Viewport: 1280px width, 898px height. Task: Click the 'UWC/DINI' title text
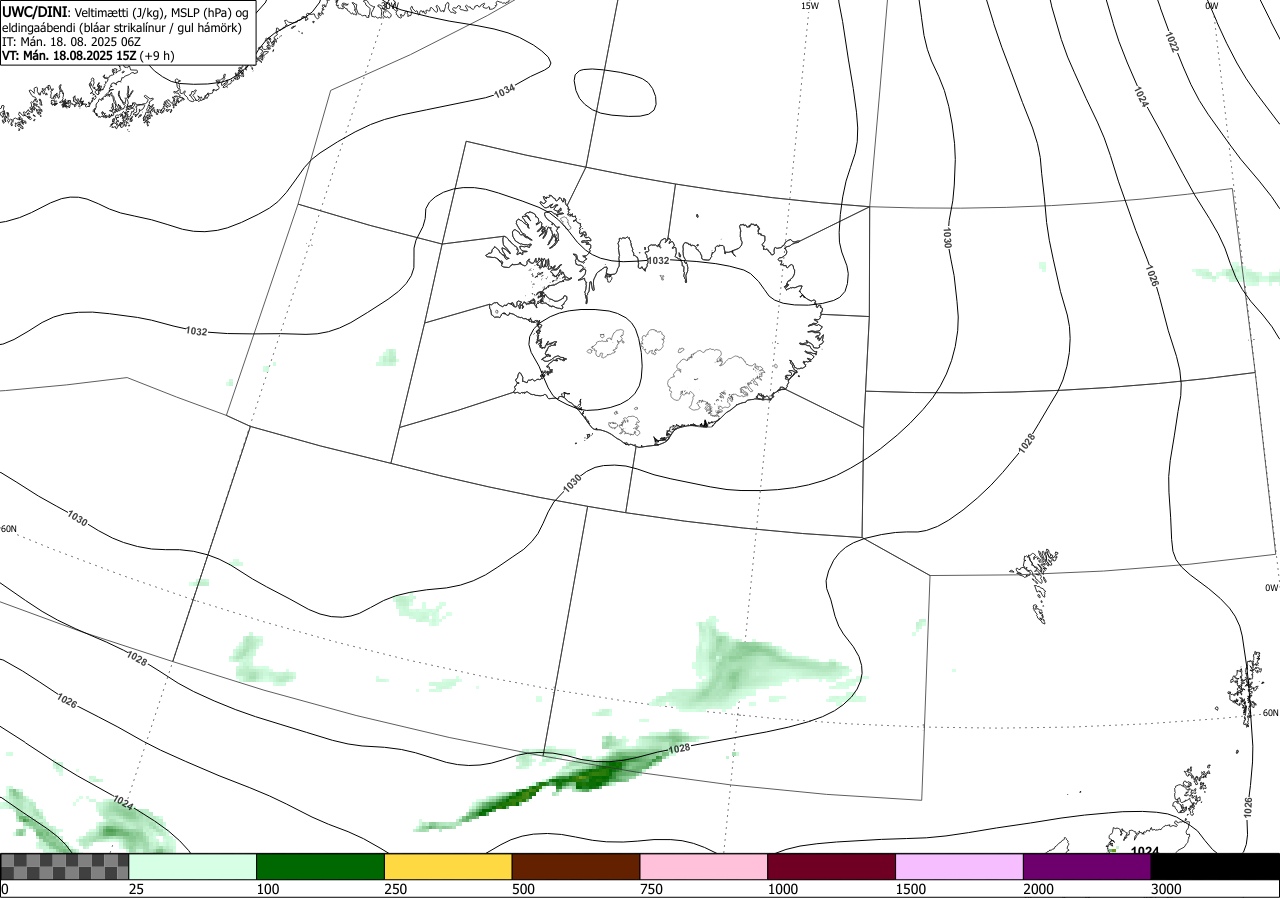click(34, 11)
